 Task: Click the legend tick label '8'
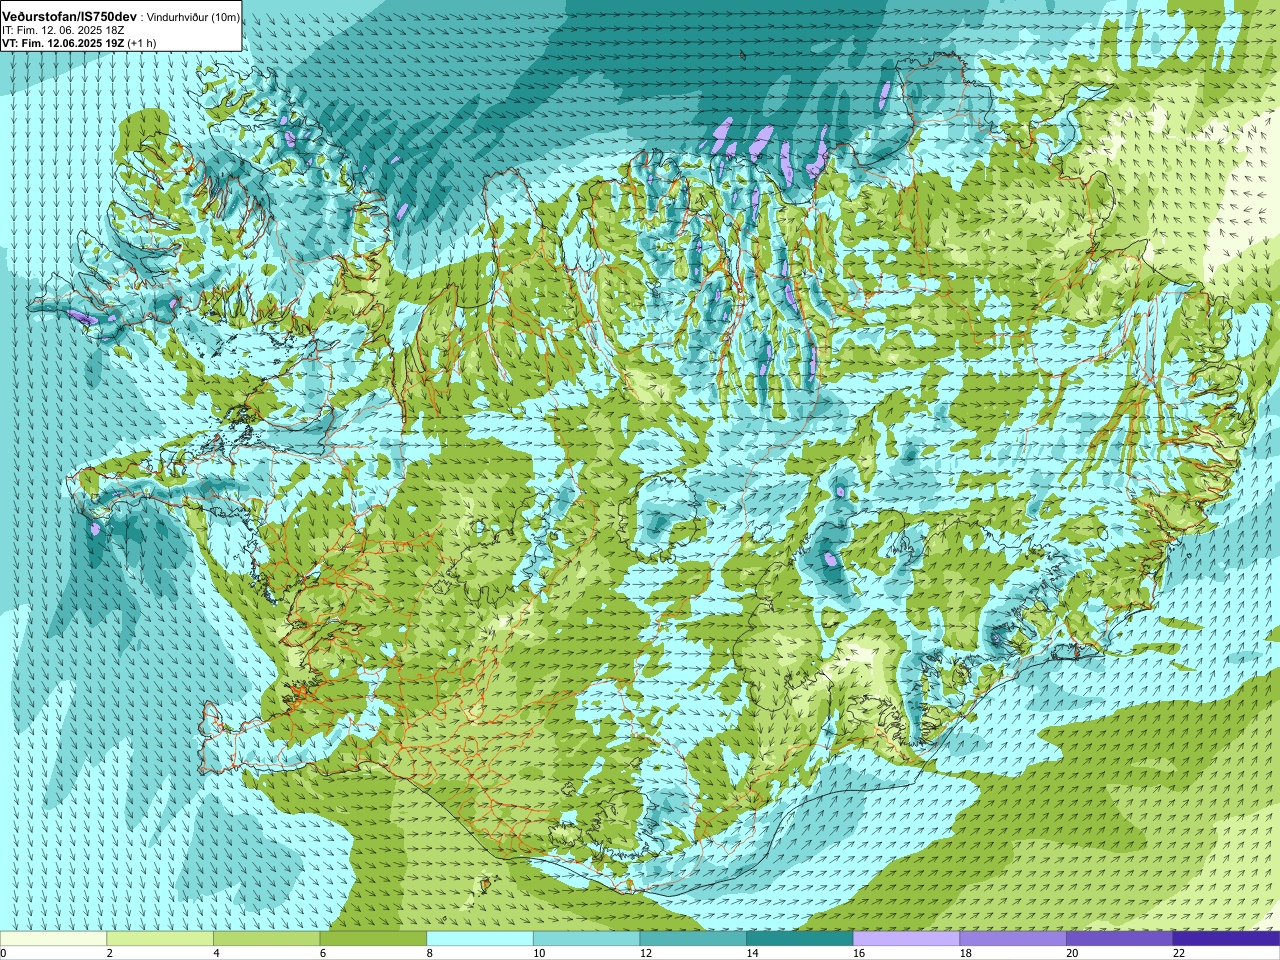tap(430, 954)
